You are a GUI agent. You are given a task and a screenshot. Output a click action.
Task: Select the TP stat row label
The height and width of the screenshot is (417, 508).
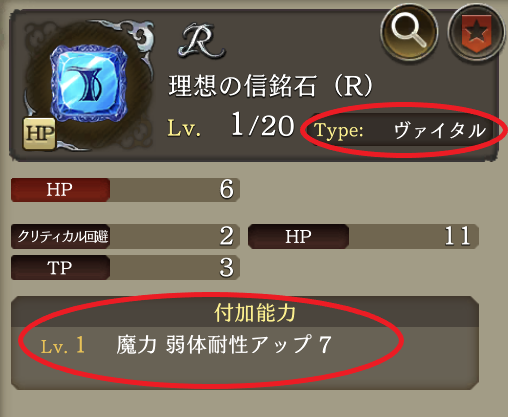60,267
